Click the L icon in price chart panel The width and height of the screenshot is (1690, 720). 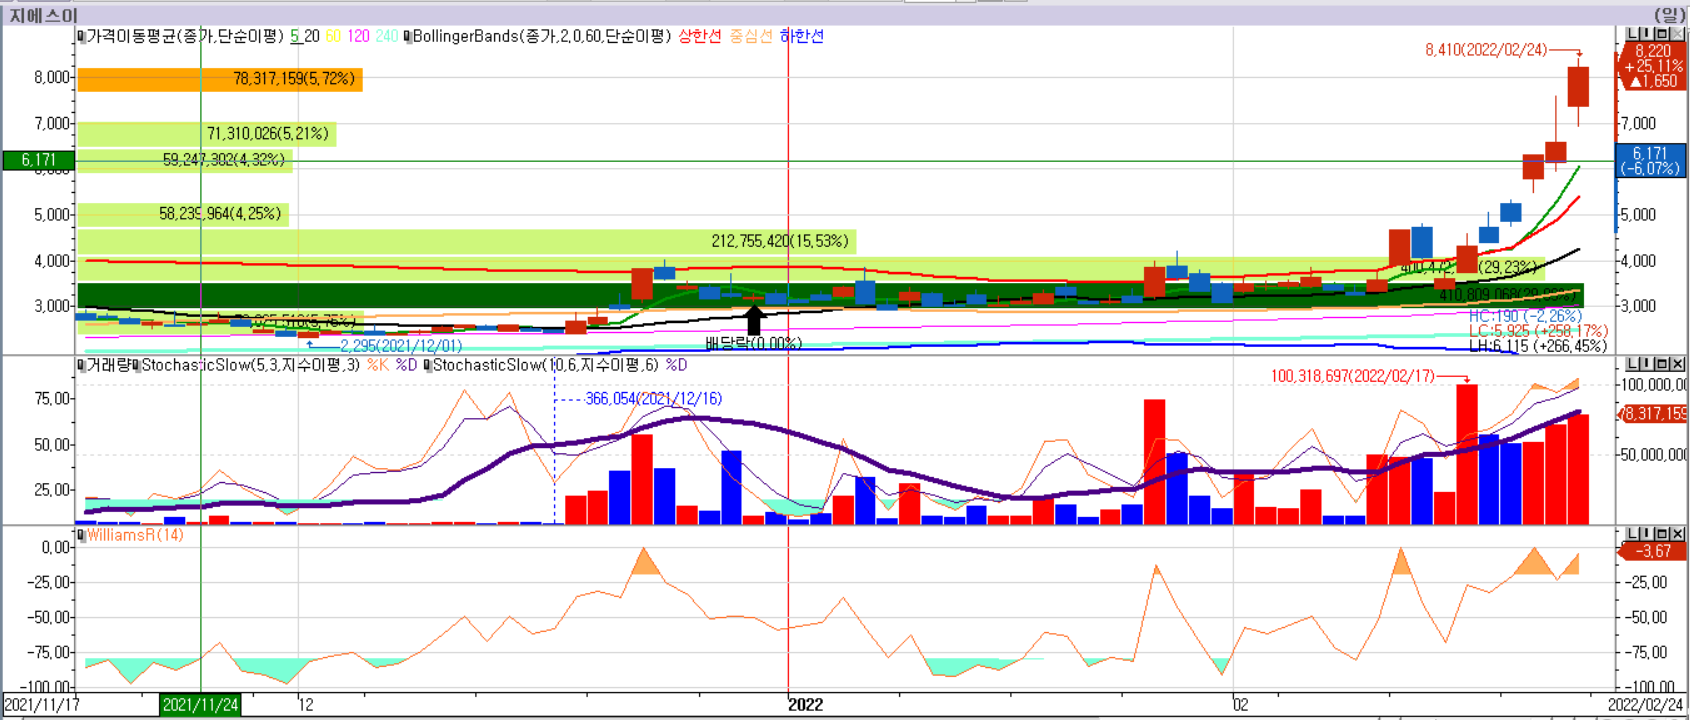(1632, 35)
